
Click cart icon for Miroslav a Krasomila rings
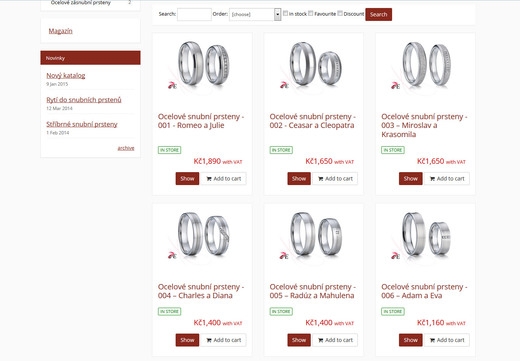[432, 179]
